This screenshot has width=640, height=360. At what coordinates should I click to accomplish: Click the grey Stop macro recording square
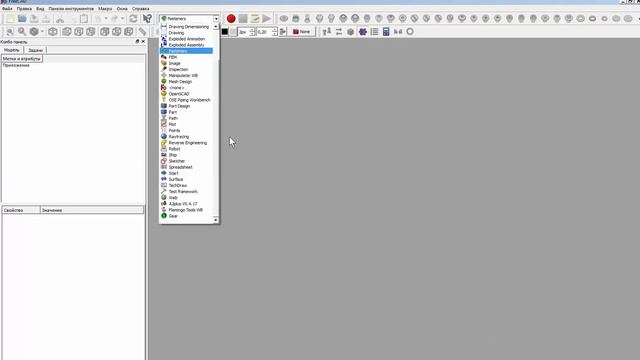coord(243,19)
